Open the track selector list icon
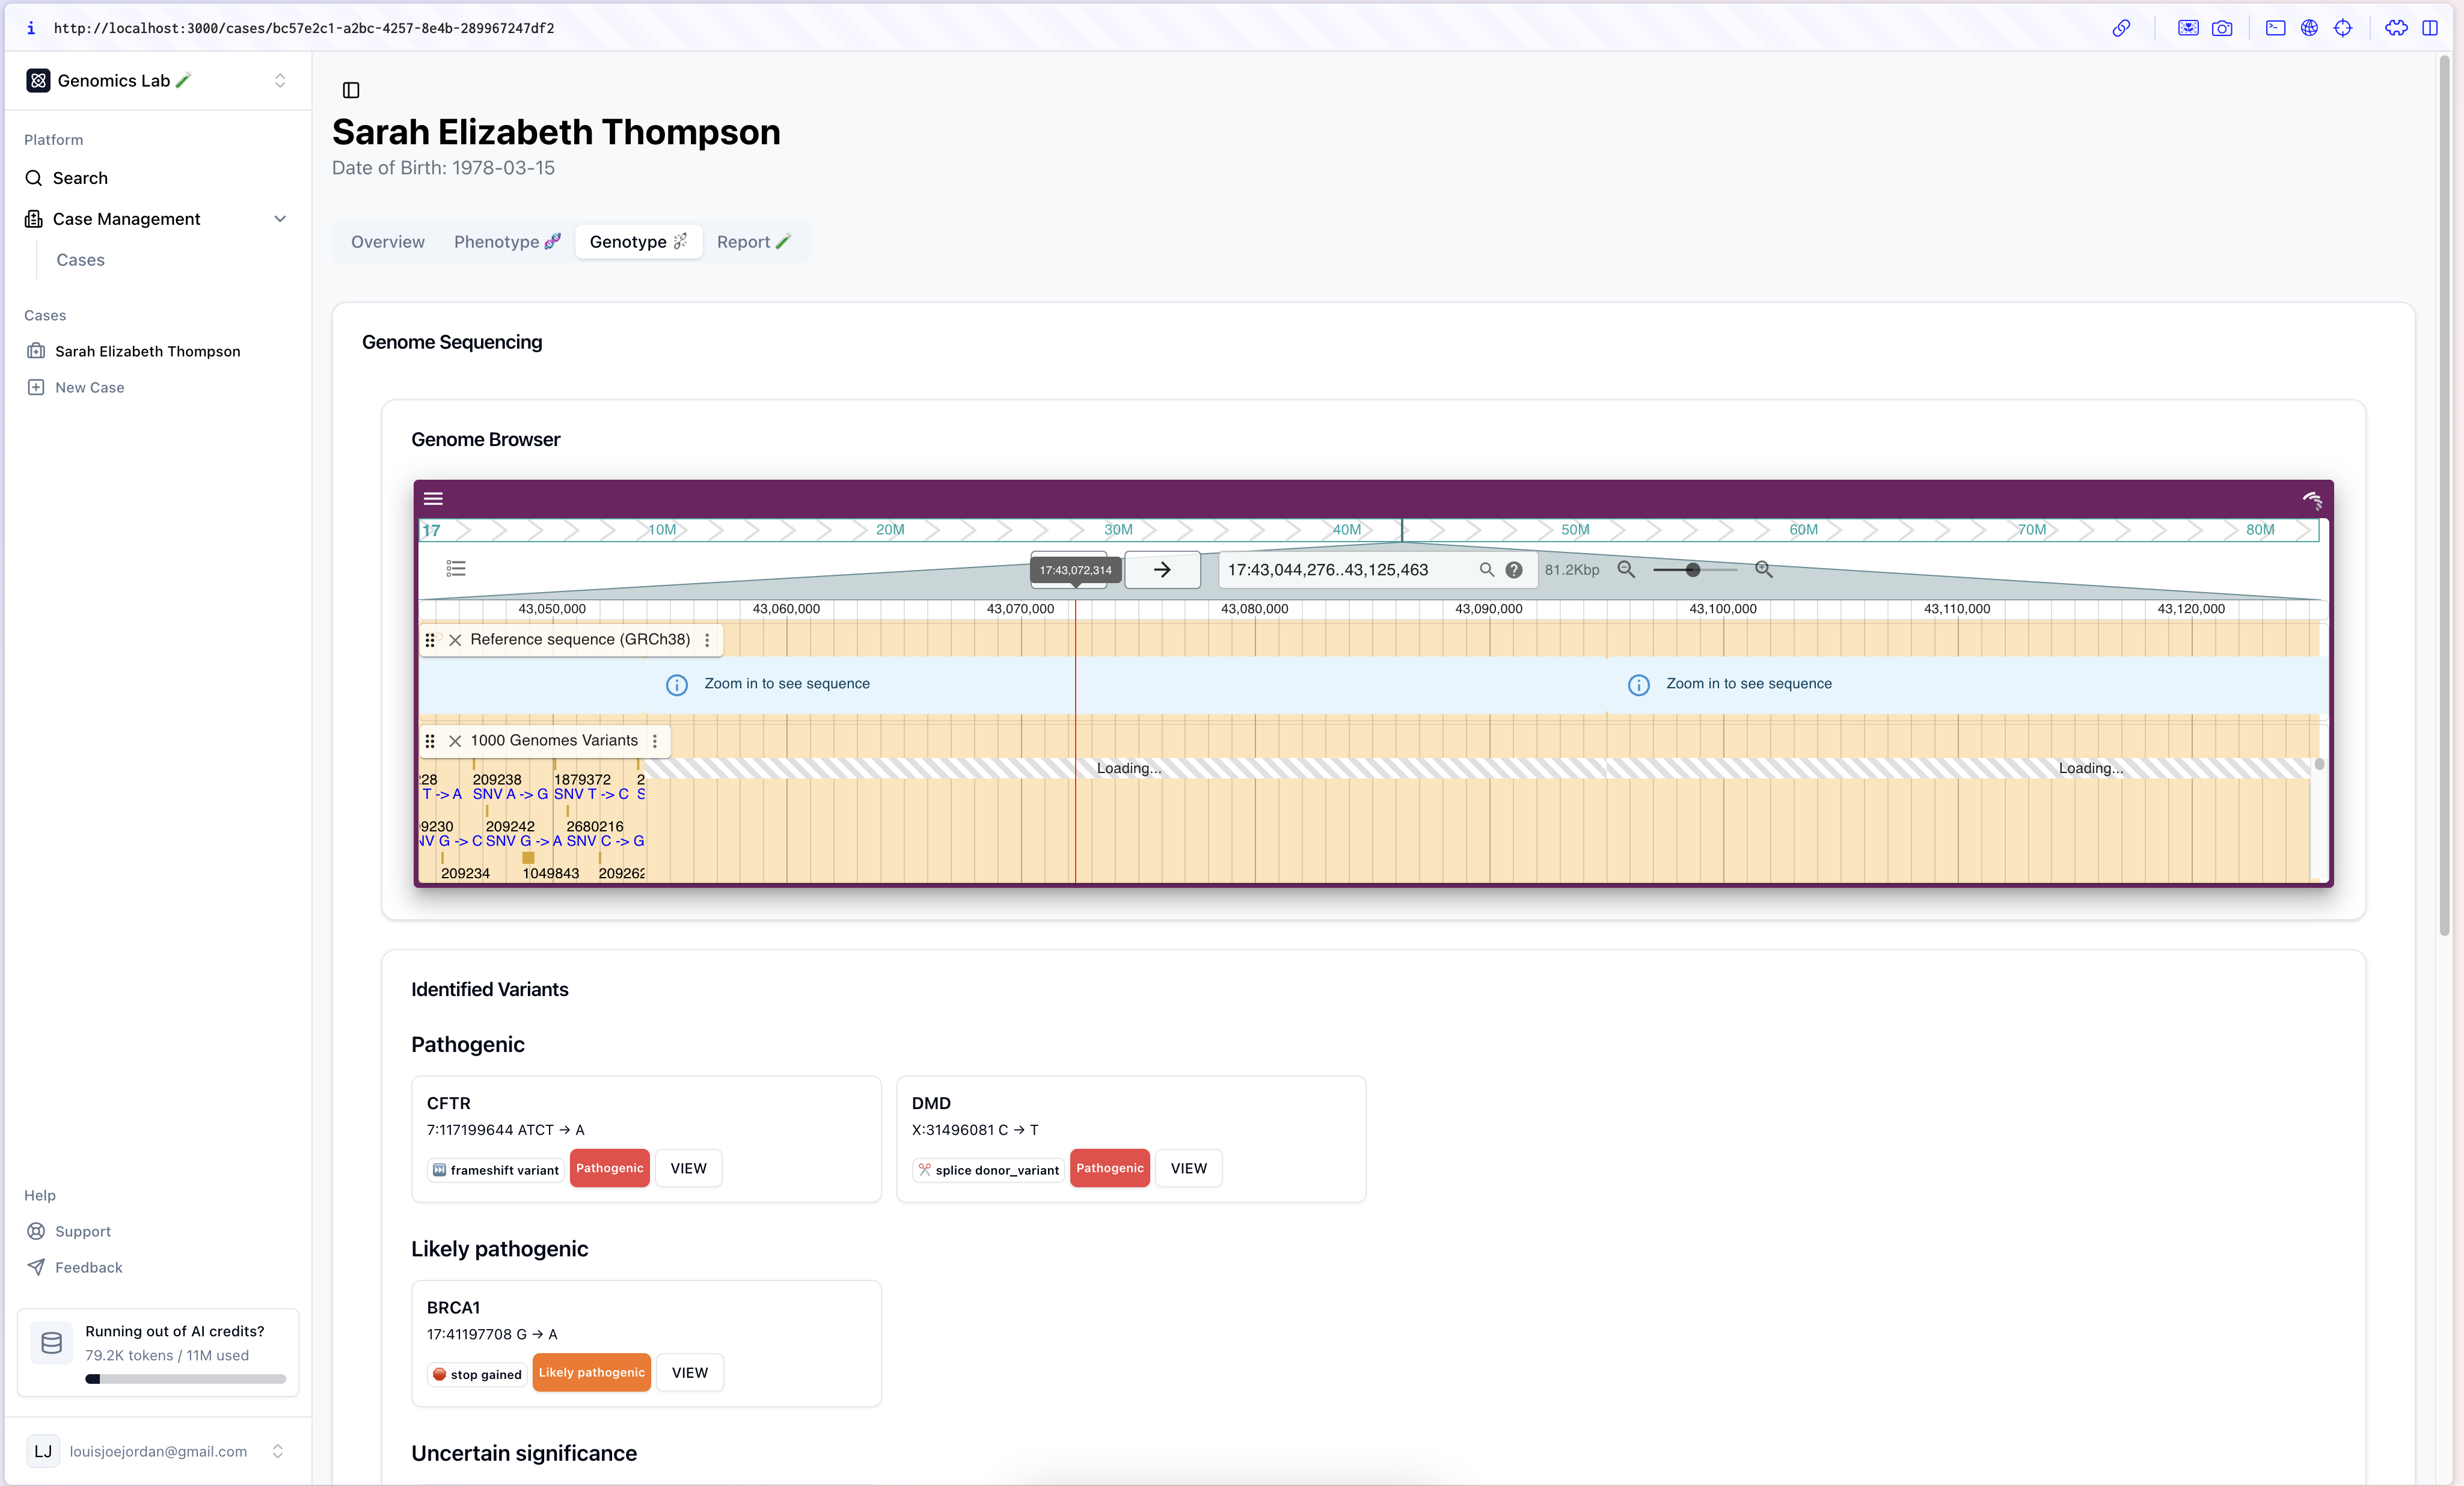Image resolution: width=2464 pixels, height=1486 pixels. [x=456, y=568]
